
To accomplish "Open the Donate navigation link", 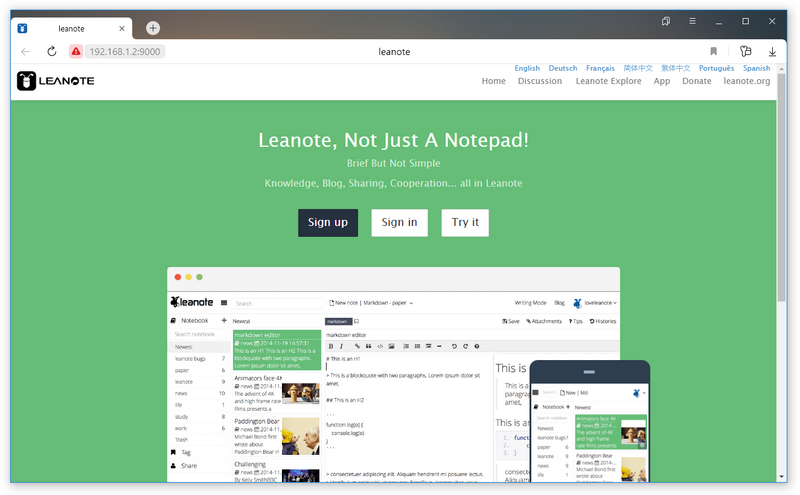I will [x=696, y=81].
